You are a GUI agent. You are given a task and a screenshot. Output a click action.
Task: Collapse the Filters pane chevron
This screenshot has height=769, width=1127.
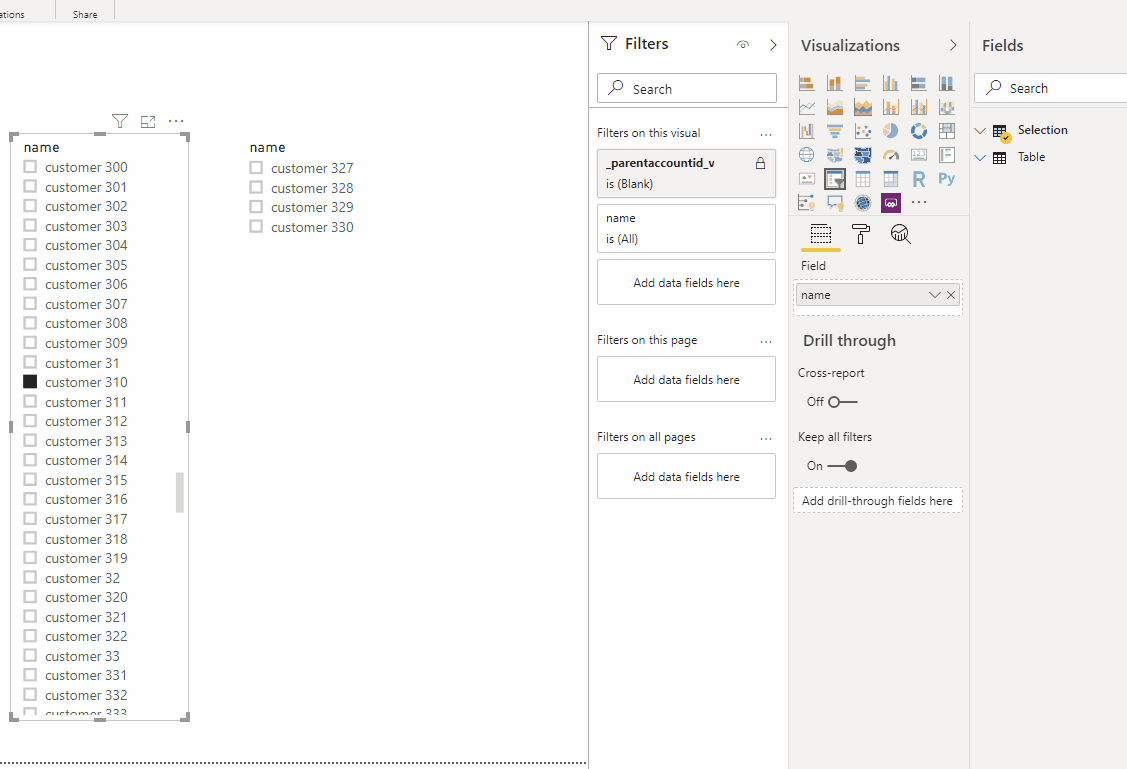[773, 45]
